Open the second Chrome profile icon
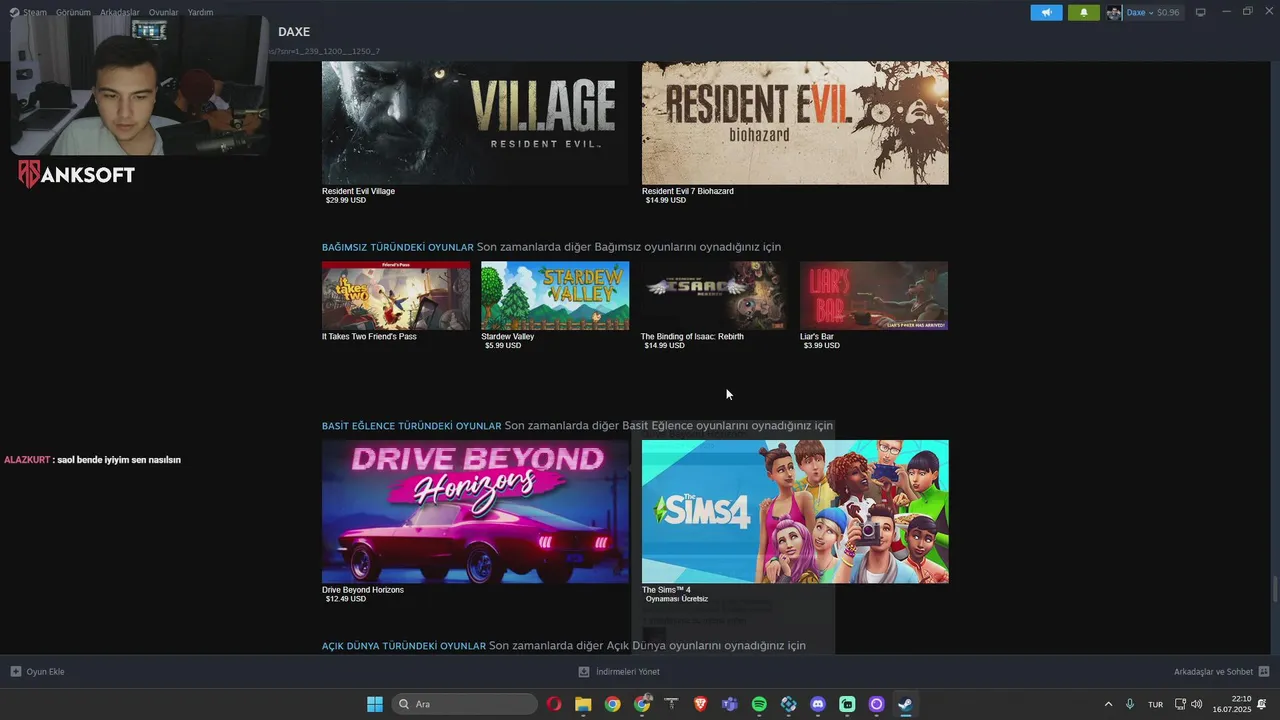The width and height of the screenshot is (1280, 720). click(x=642, y=704)
